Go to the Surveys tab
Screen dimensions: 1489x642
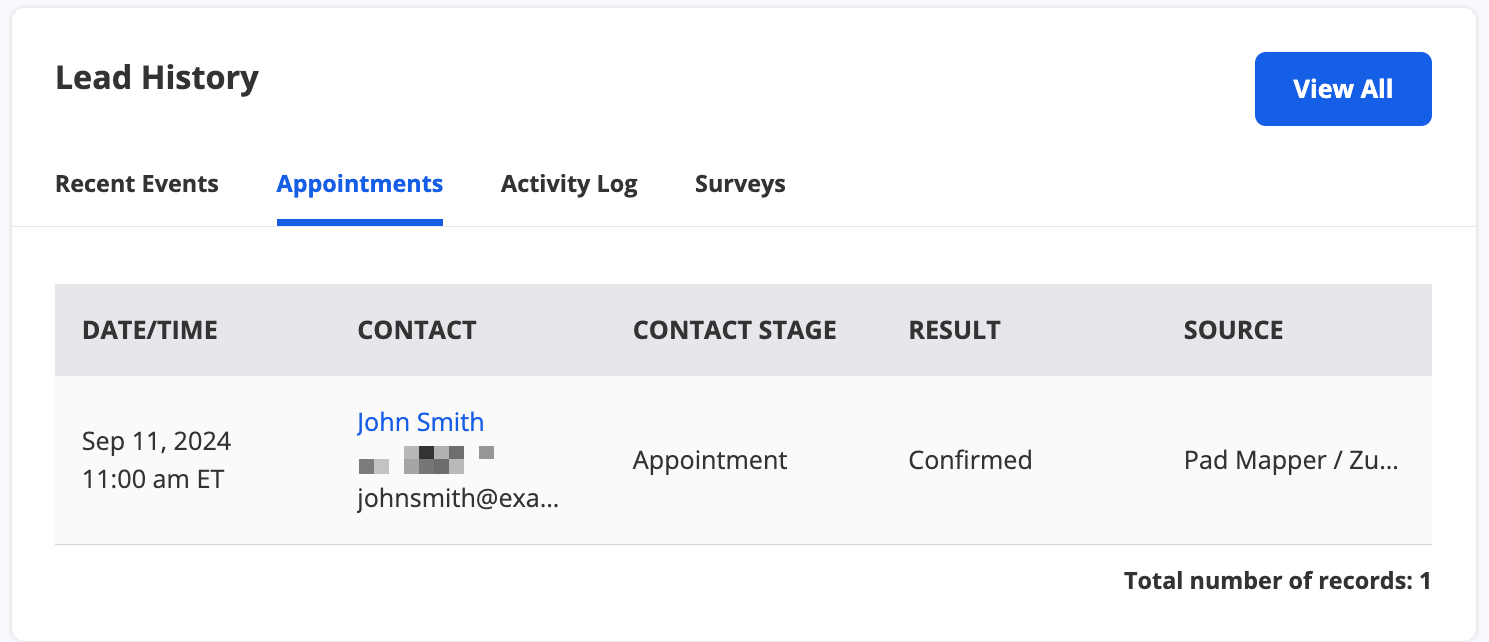[740, 184]
